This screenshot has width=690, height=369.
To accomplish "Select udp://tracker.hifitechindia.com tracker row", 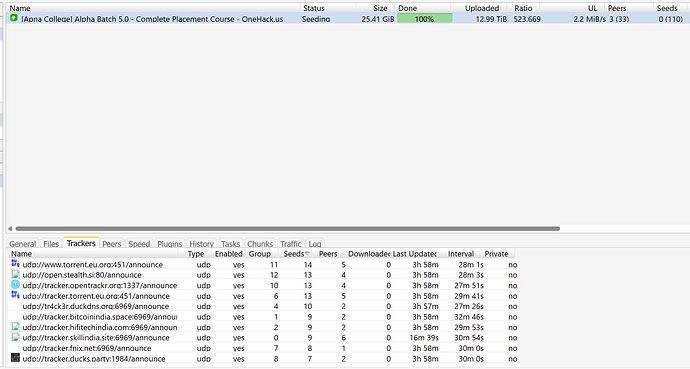I will click(263, 327).
